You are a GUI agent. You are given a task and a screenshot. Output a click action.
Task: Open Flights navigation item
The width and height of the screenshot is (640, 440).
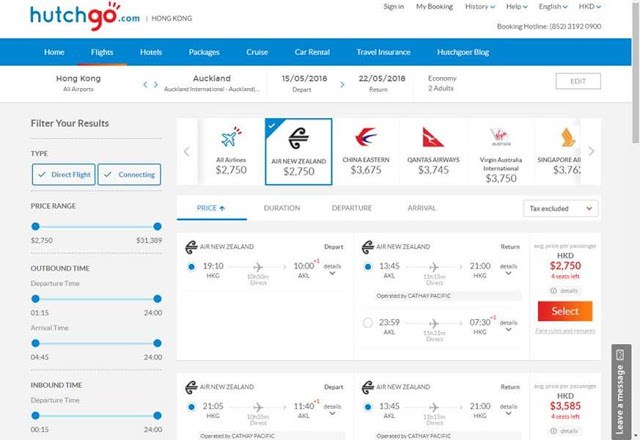click(x=102, y=52)
